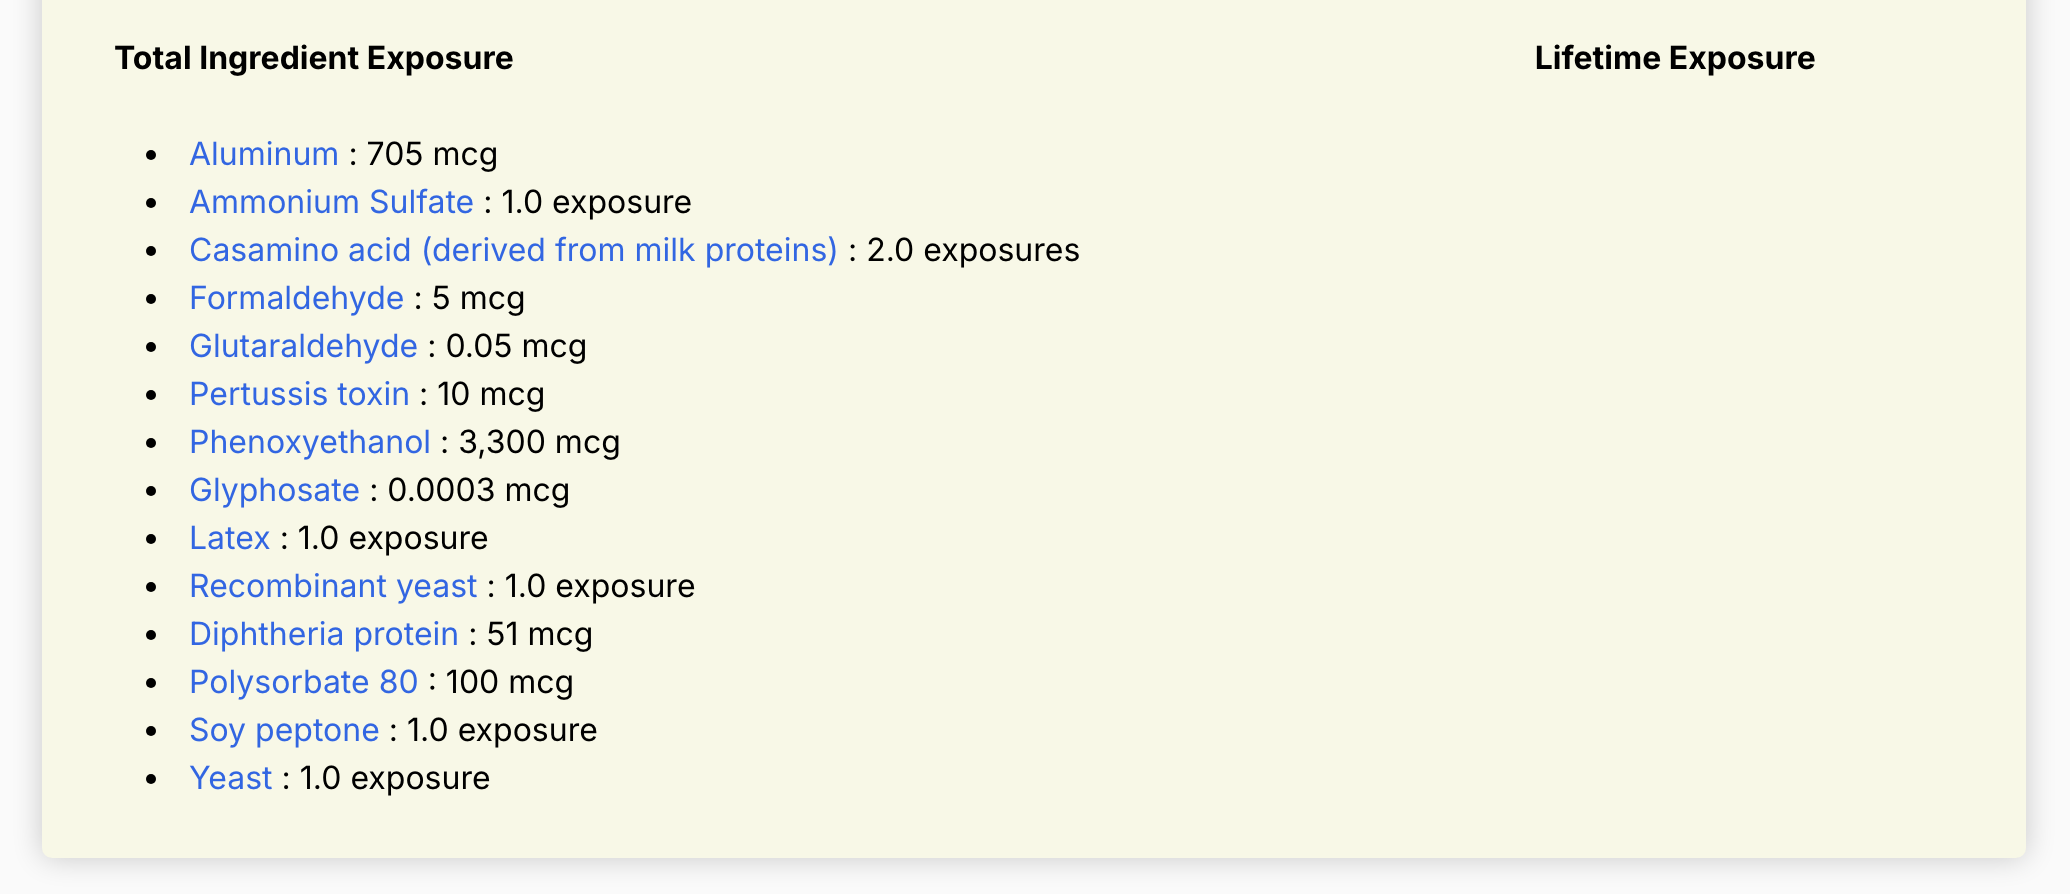Open the Aluminum ingredient link
This screenshot has height=894, width=2070.
point(264,154)
